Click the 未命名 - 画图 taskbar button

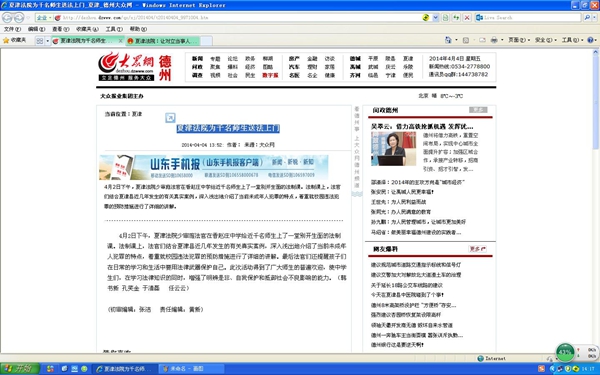(x=191, y=369)
